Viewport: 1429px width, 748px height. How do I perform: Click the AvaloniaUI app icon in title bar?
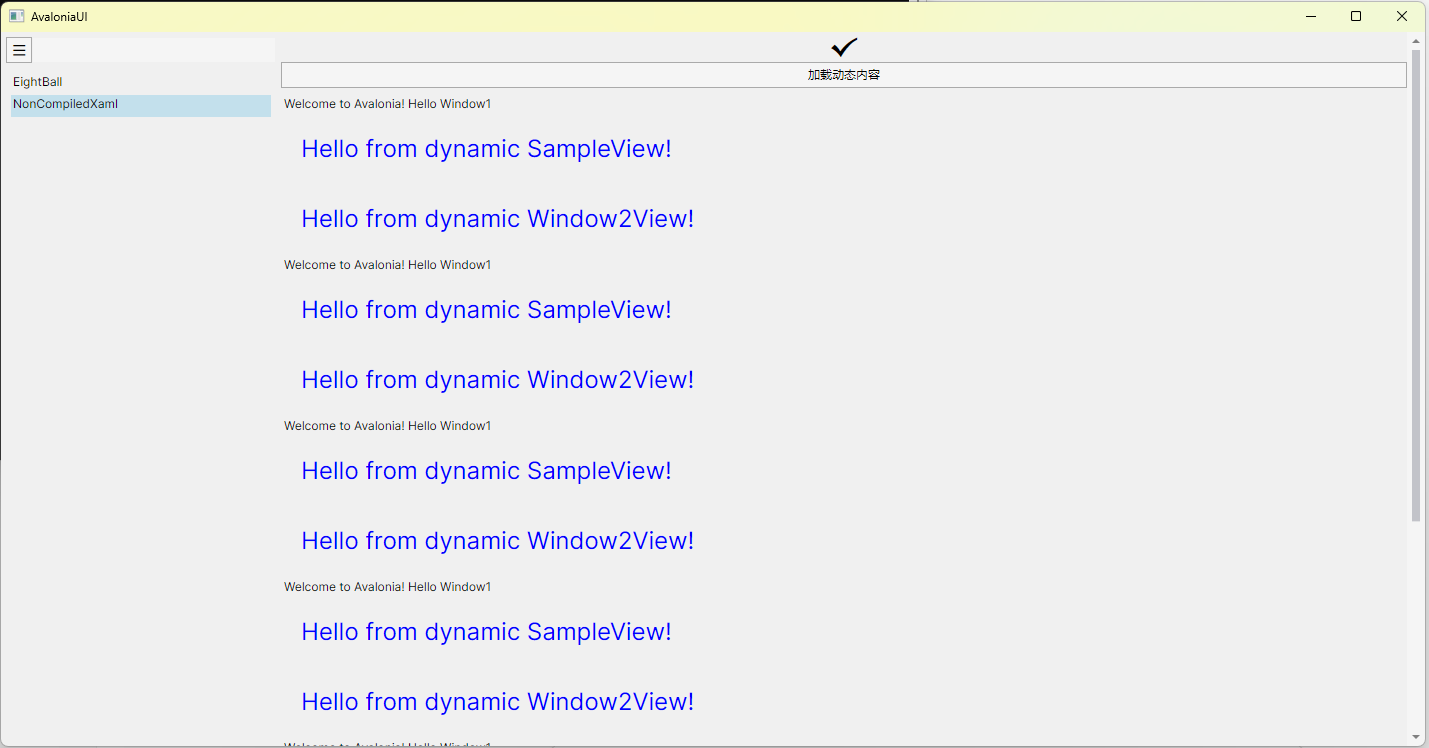pyautogui.click(x=16, y=16)
